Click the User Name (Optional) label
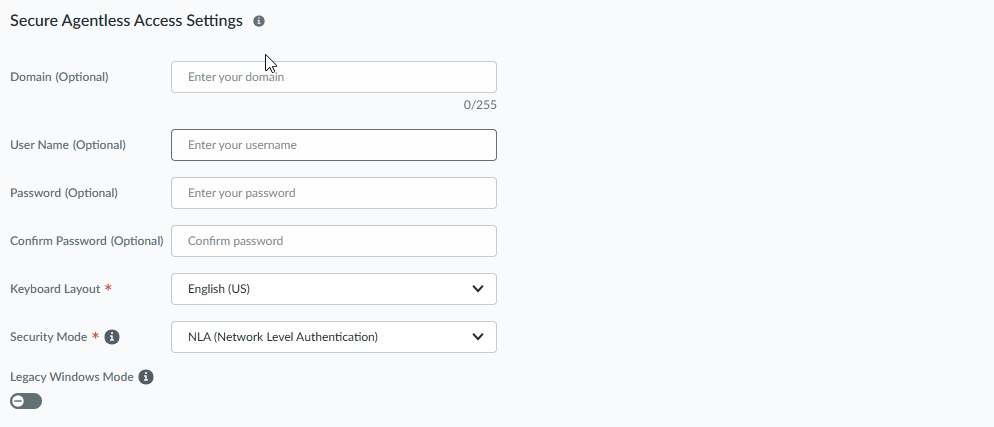Viewport: 994px width, 427px height. [68, 145]
